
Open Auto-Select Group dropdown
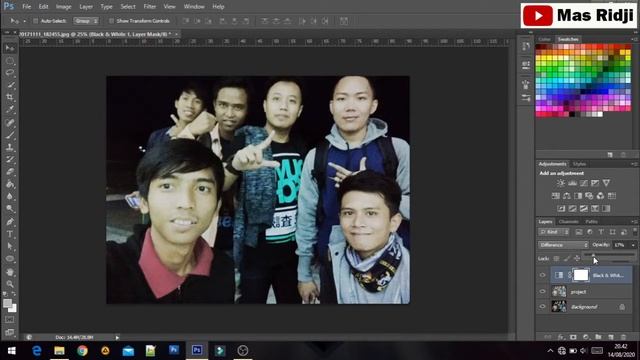coord(86,21)
